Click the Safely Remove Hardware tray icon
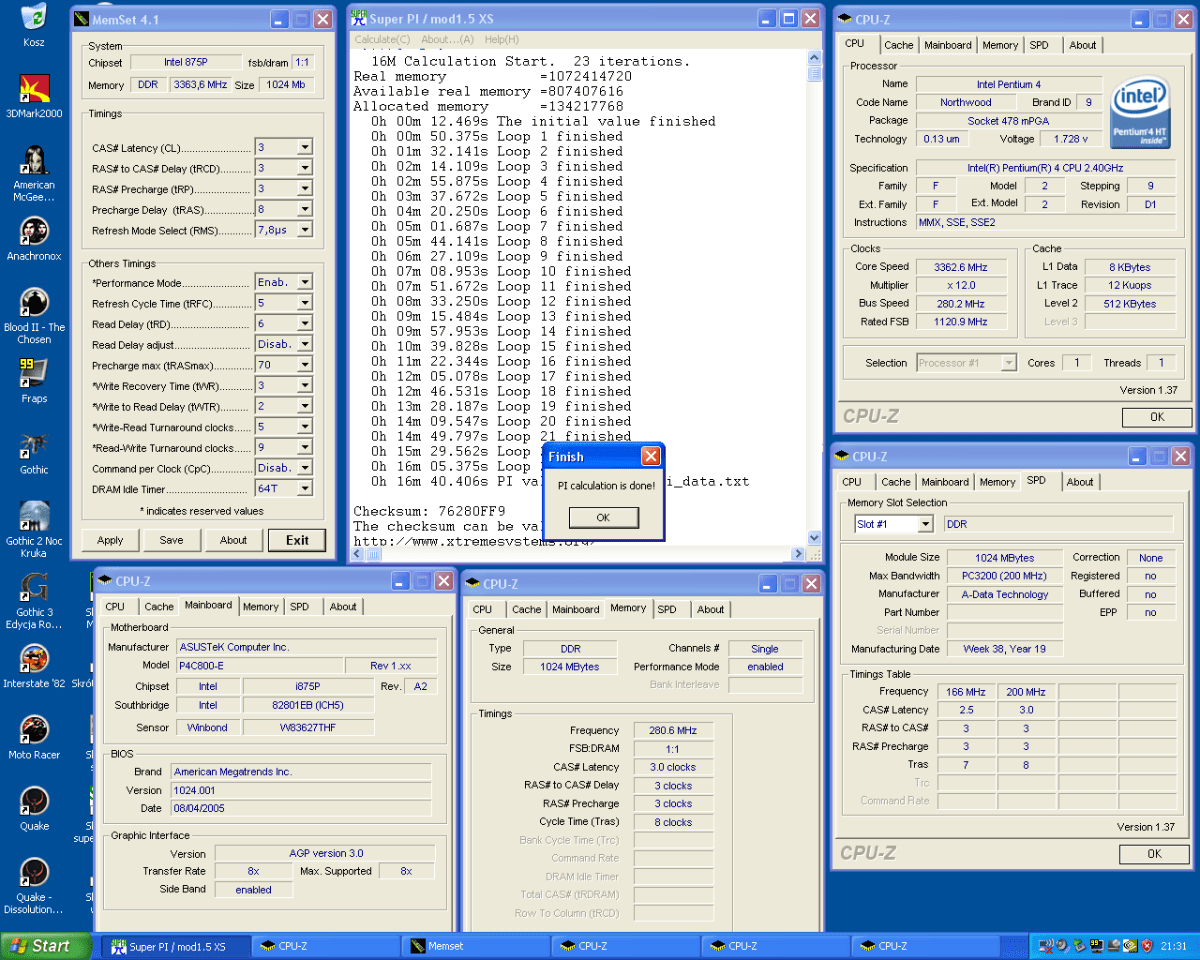The width and height of the screenshot is (1200, 960). tap(1080, 945)
